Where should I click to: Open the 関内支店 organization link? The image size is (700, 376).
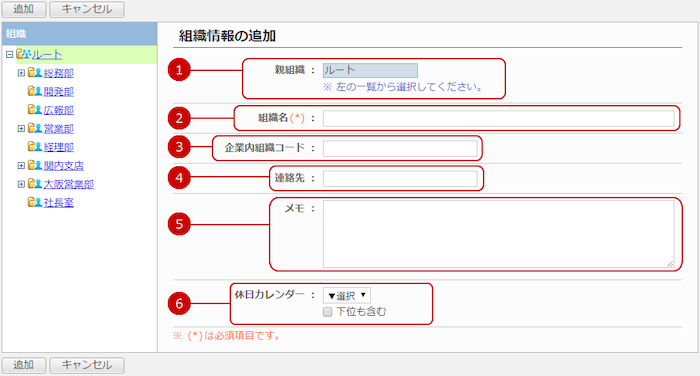[x=64, y=166]
